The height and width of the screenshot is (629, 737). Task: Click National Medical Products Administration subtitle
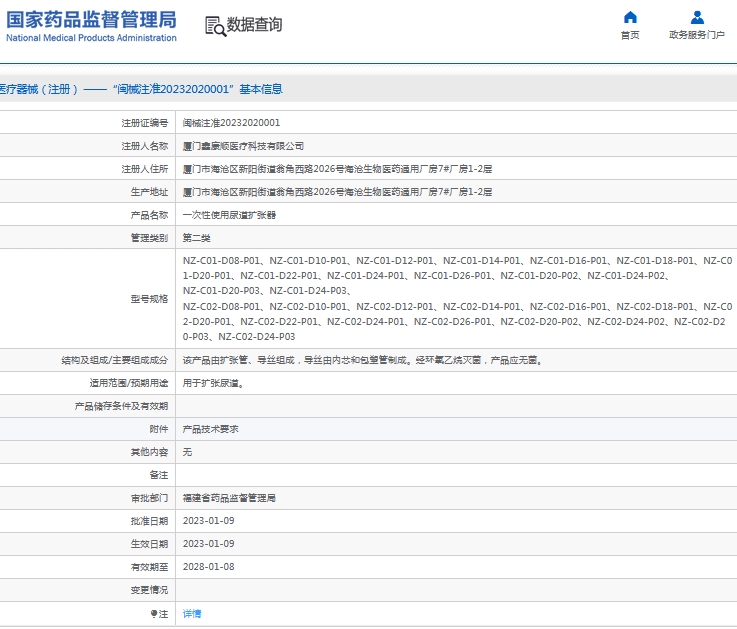[x=91, y=38]
